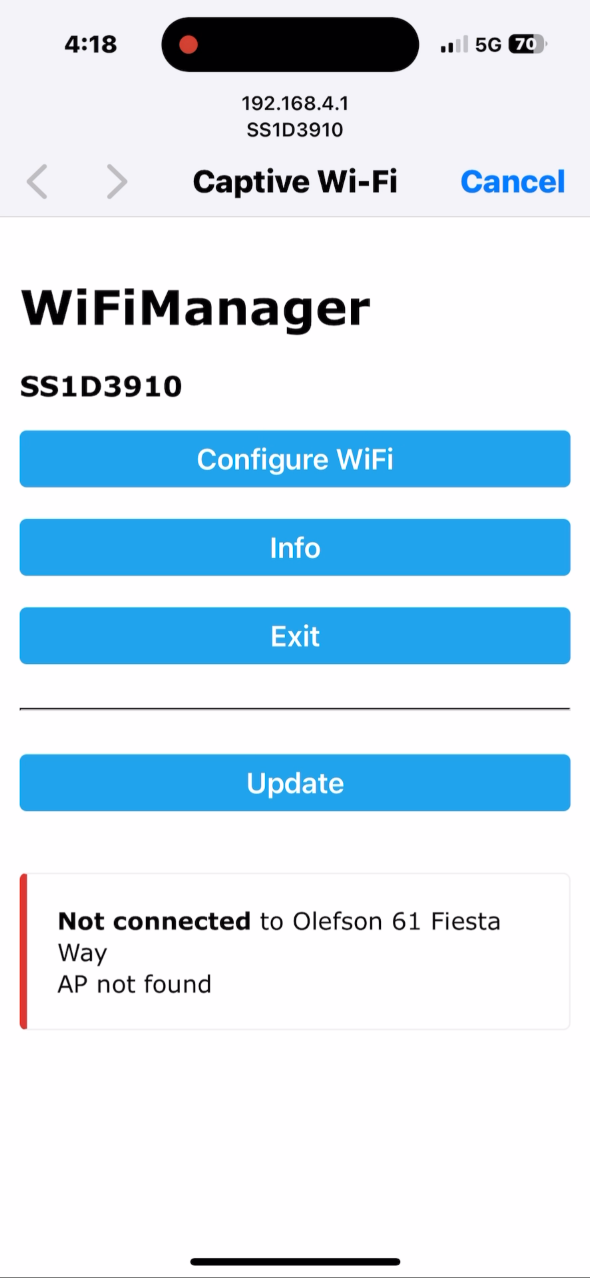Tap the bold SS1D3910 device name
590x1278 pixels.
(x=101, y=387)
